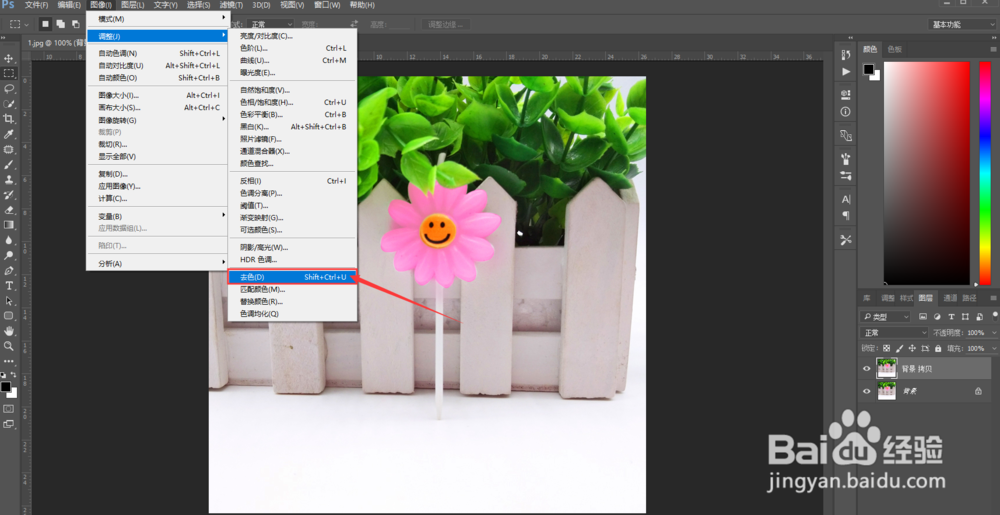Select the Zoom magnifier tool

coord(9,346)
